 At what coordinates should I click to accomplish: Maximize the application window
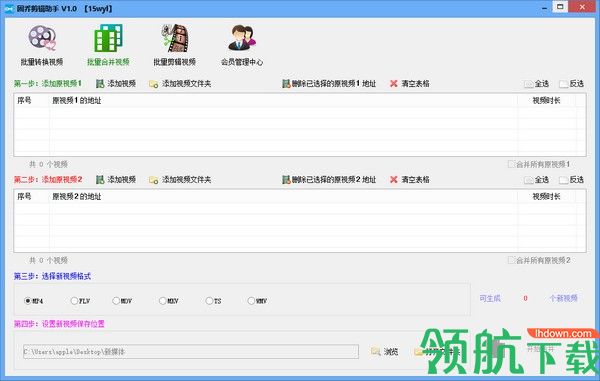[561, 7]
